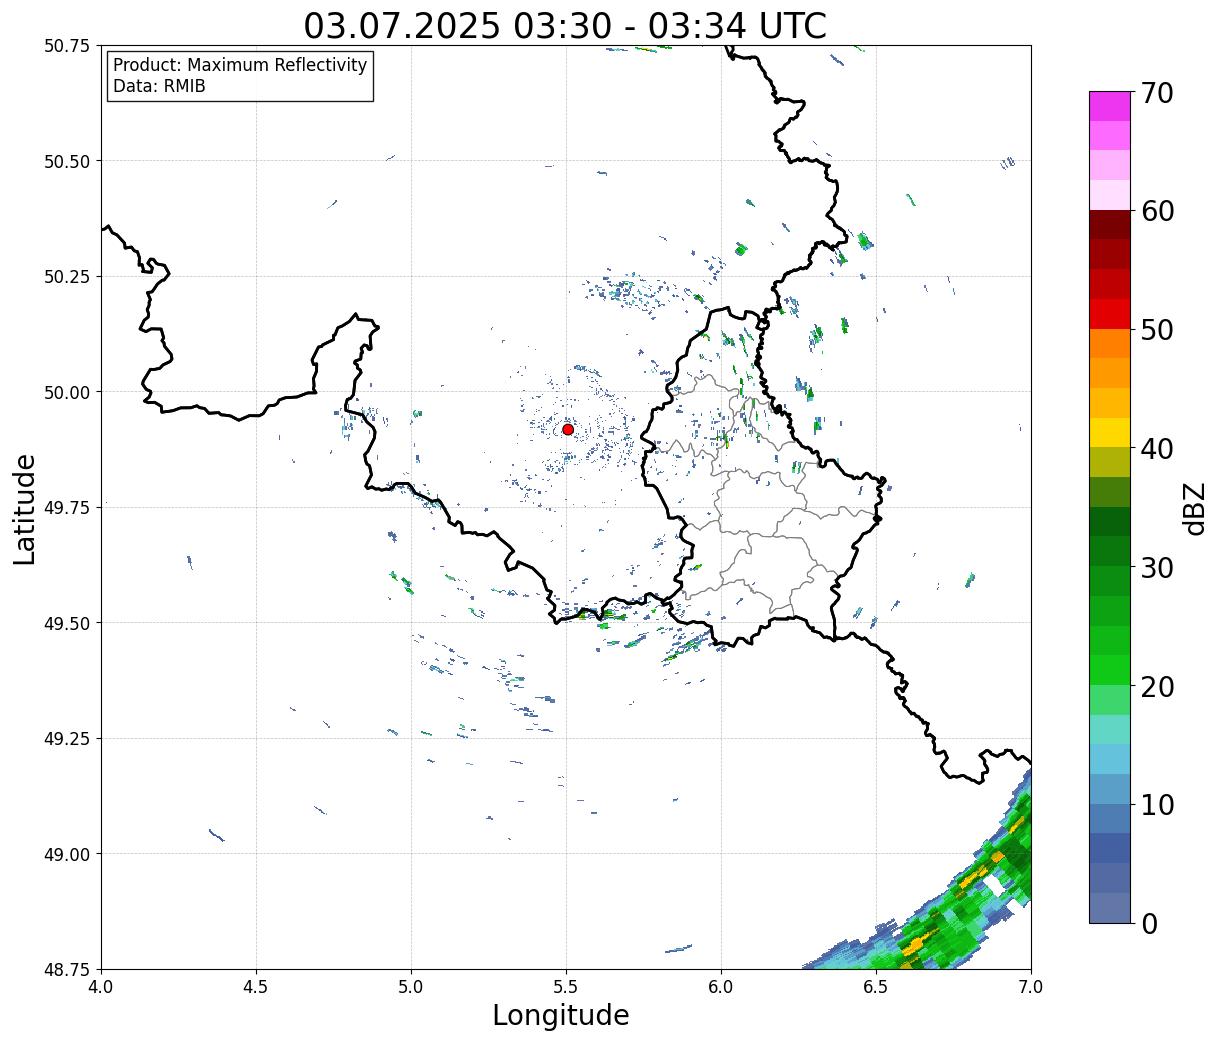Select the 'Data: RMIB' text line

click(159, 86)
